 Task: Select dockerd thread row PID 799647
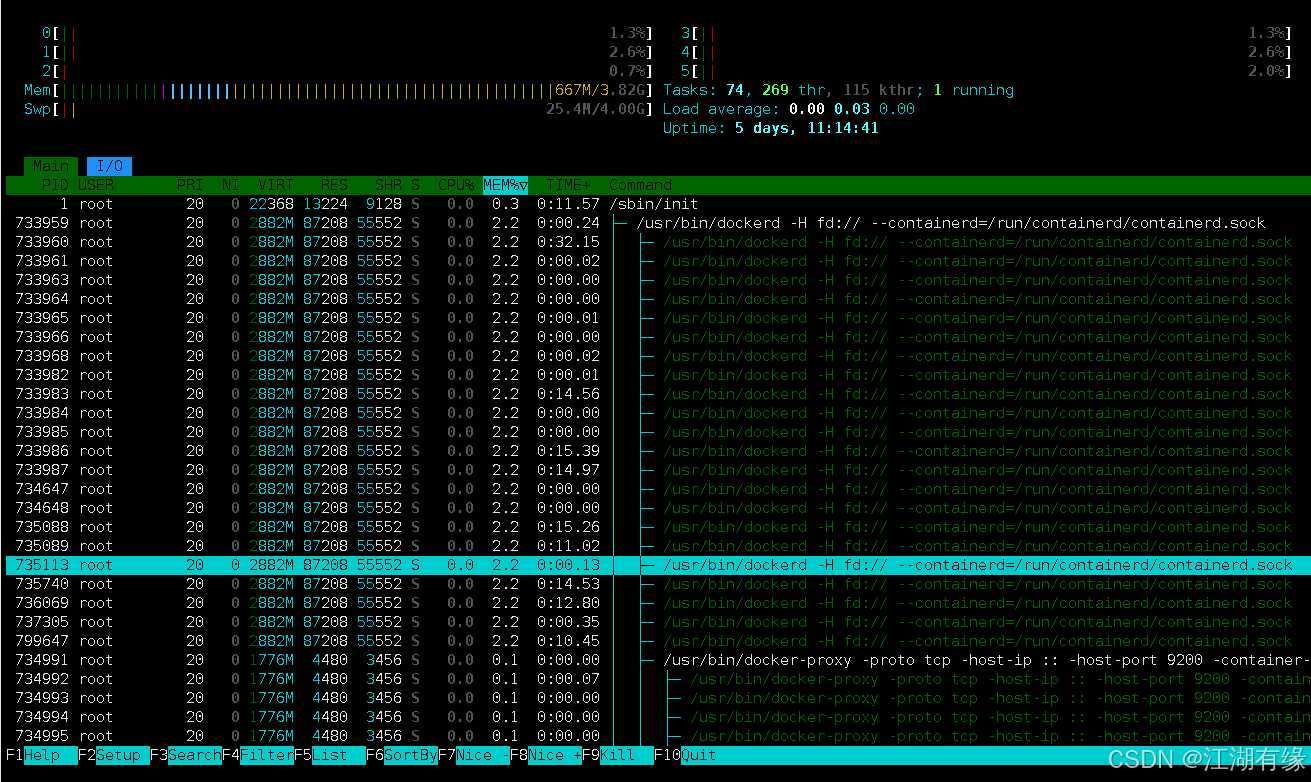point(657,641)
